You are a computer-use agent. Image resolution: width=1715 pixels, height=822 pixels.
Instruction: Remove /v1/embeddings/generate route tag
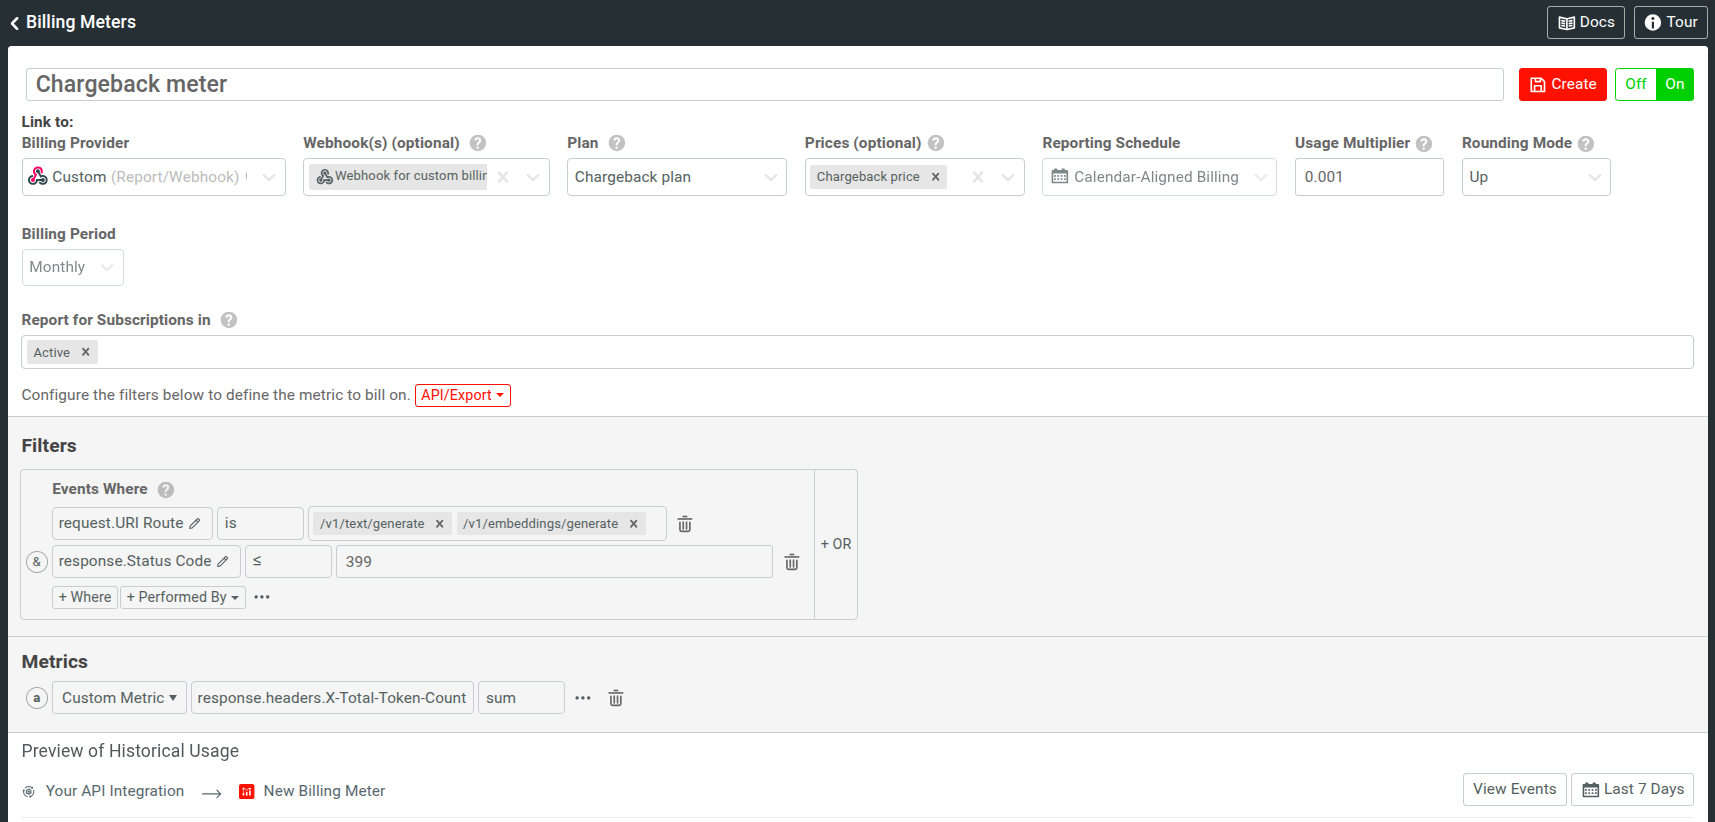pos(633,523)
